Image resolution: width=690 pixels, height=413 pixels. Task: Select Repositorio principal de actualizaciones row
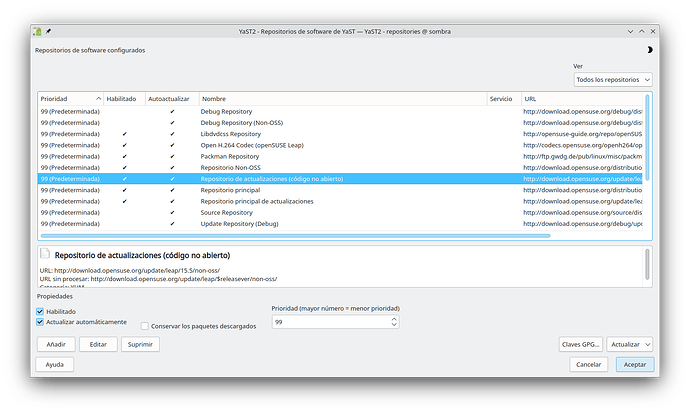(340, 201)
